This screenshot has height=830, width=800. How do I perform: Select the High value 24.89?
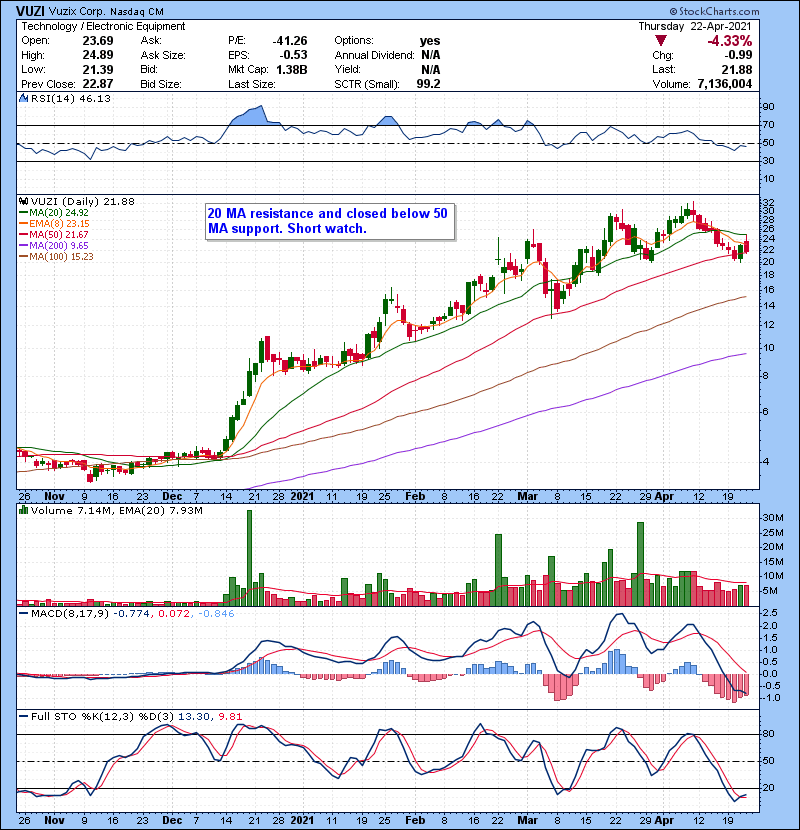(98, 55)
